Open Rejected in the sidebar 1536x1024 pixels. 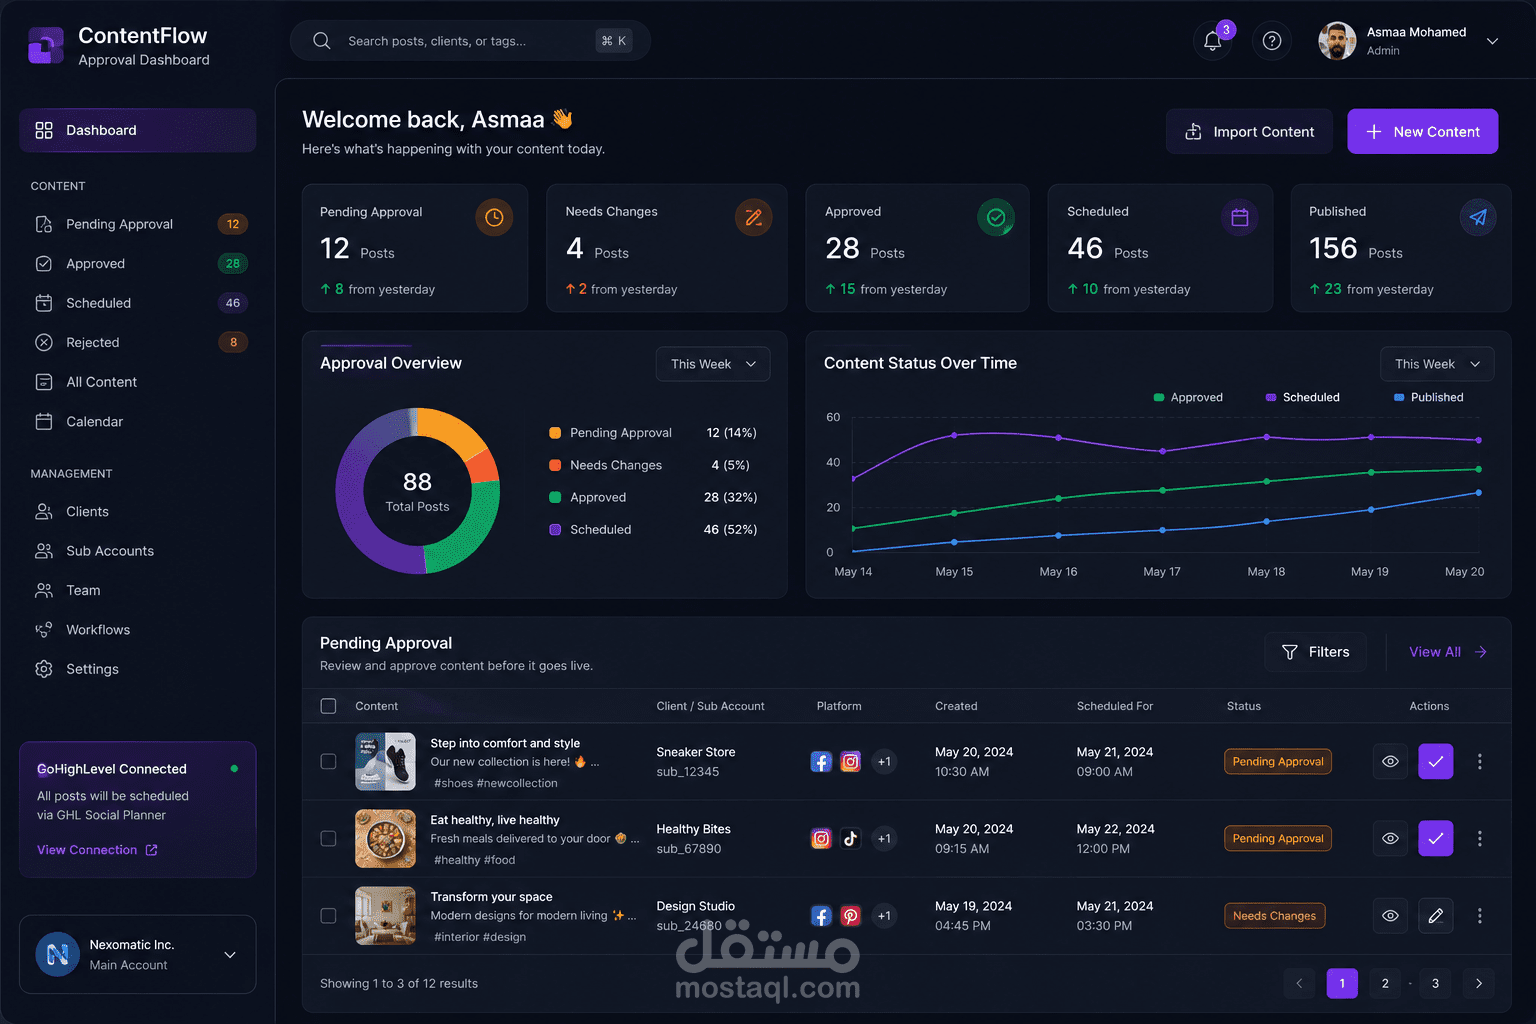[x=137, y=342]
